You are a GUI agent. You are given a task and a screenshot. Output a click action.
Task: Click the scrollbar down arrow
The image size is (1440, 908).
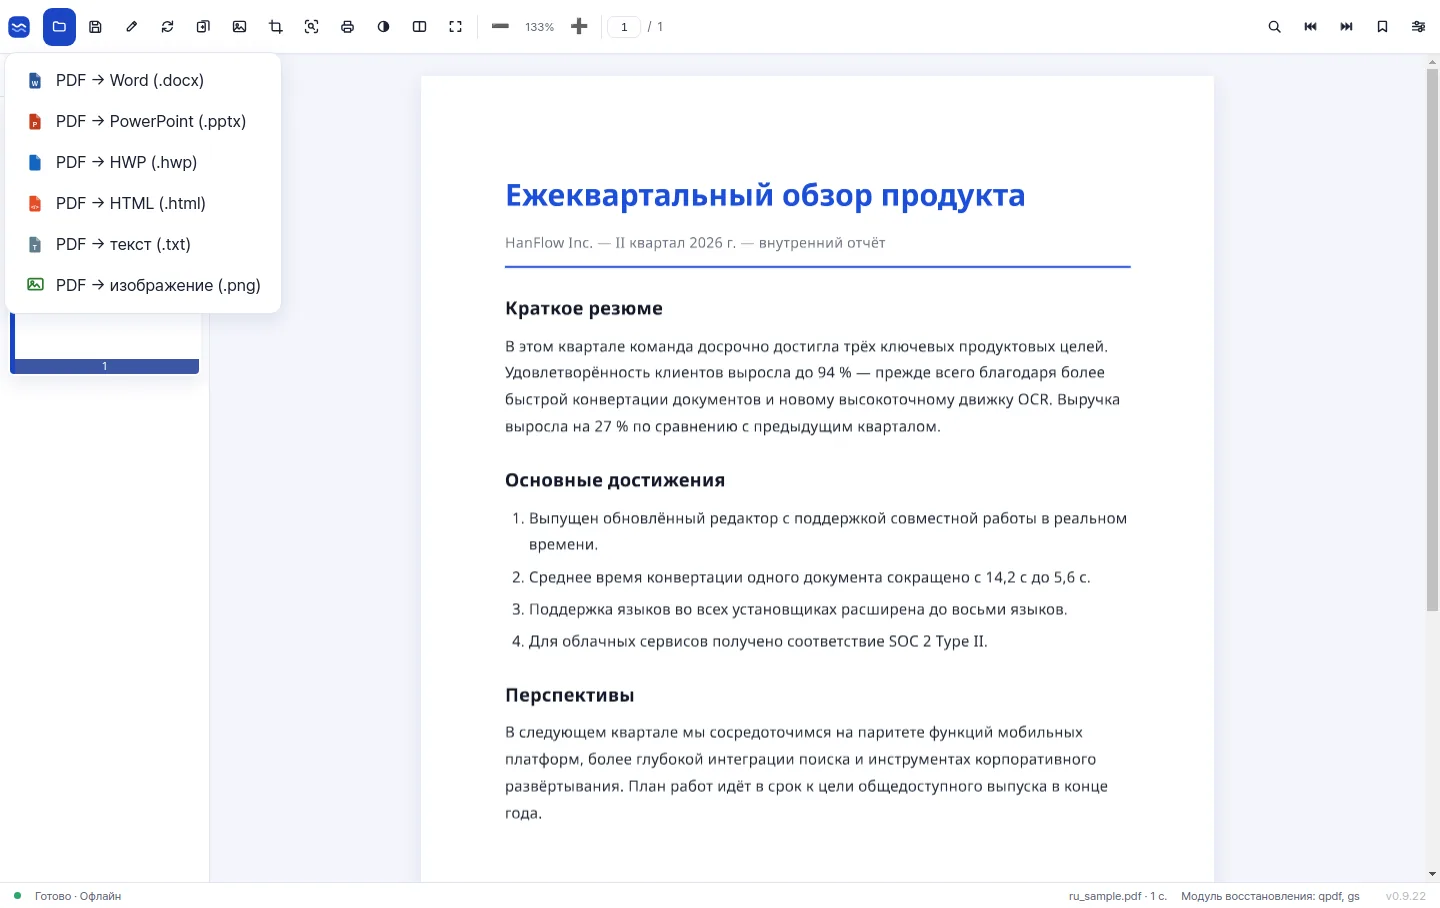coord(1432,874)
